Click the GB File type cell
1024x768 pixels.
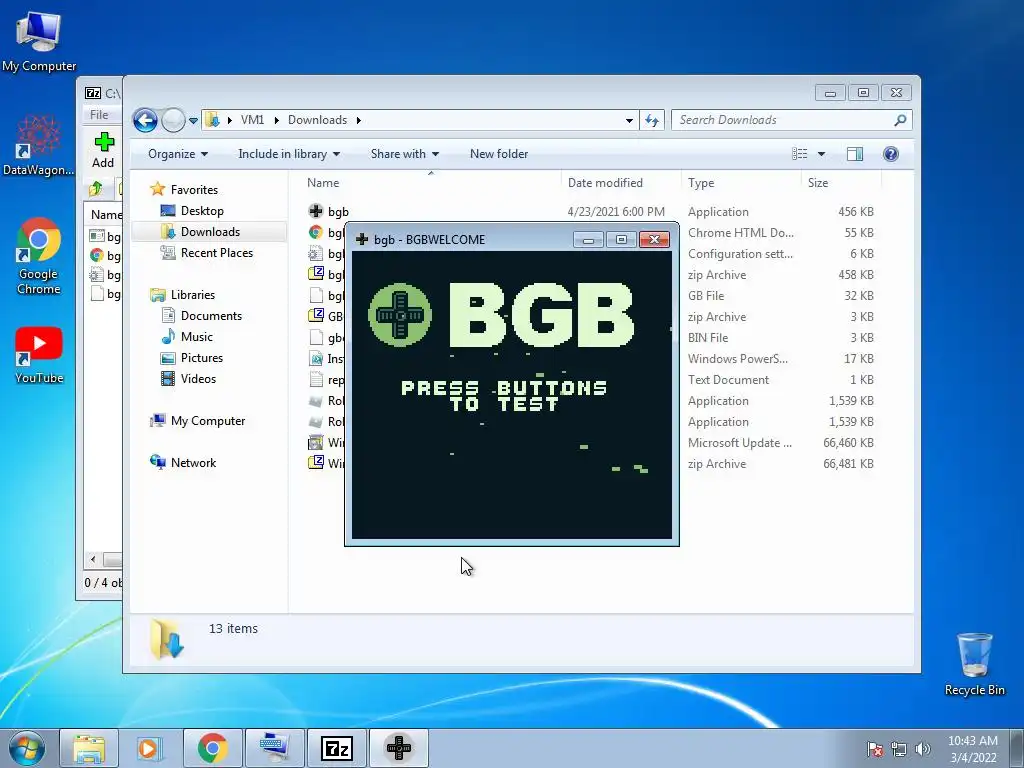pos(706,296)
